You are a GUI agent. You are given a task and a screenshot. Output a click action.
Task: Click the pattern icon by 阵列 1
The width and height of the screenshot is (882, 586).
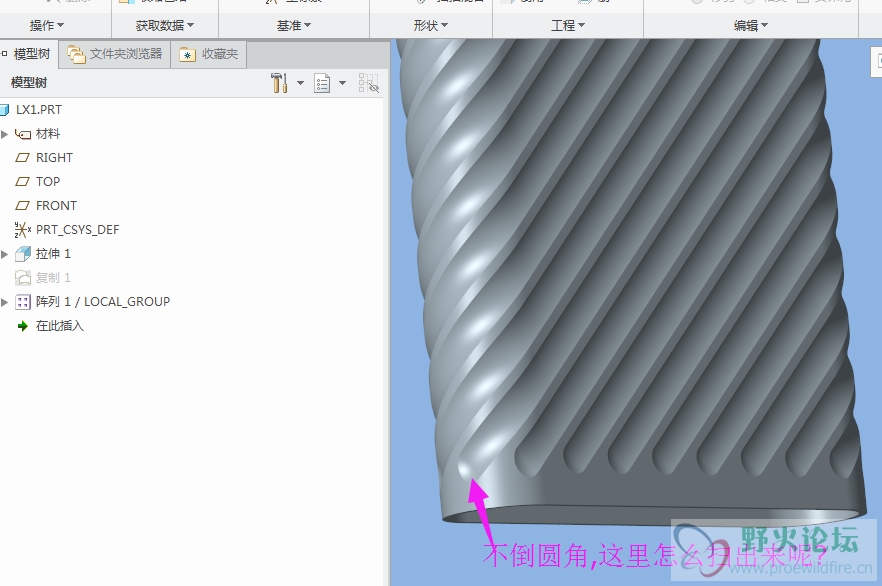(22, 302)
